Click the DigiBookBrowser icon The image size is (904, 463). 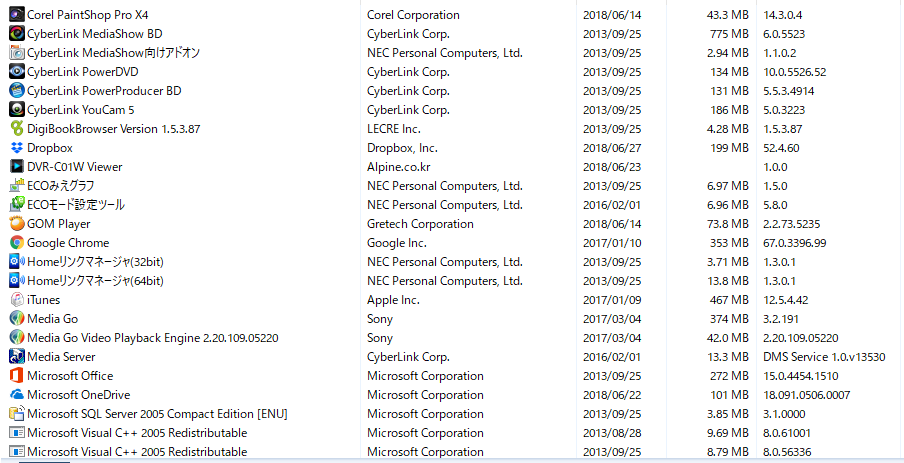[17, 129]
